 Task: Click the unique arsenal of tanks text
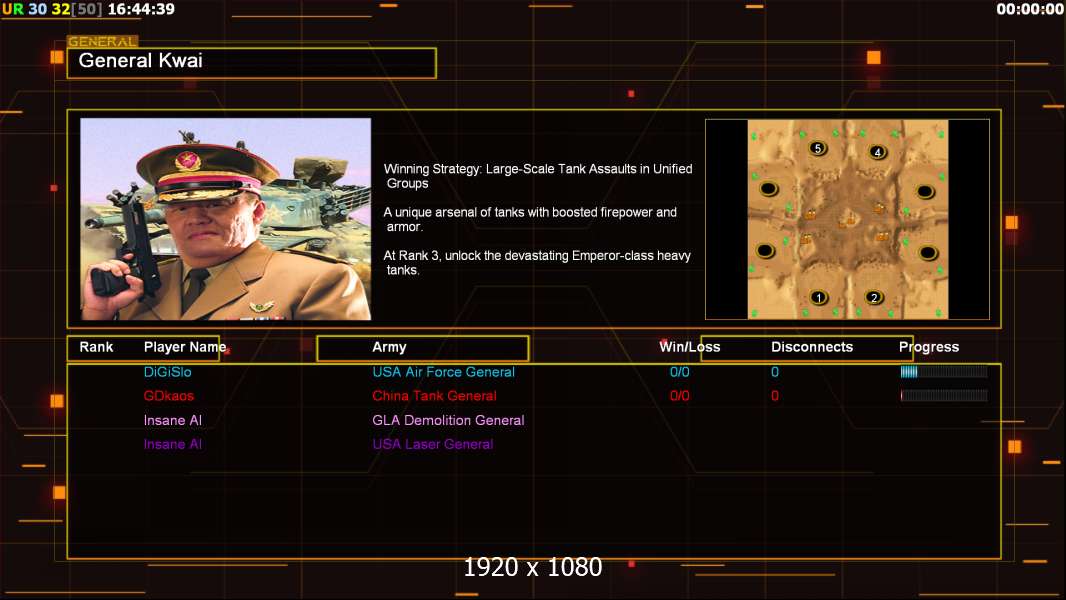[530, 219]
